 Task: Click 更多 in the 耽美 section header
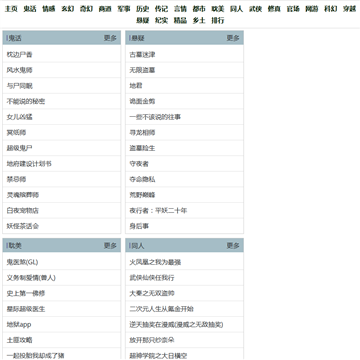110,246
